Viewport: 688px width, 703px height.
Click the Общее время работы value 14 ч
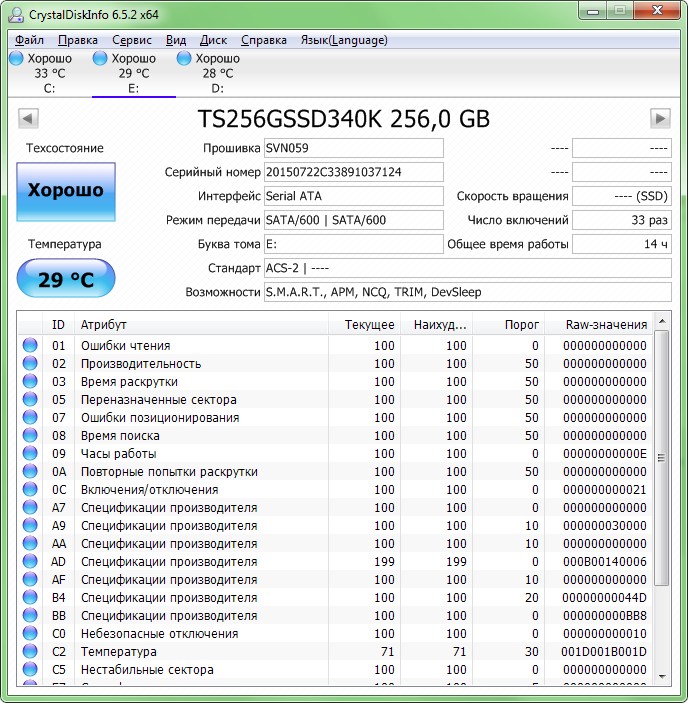(622, 244)
